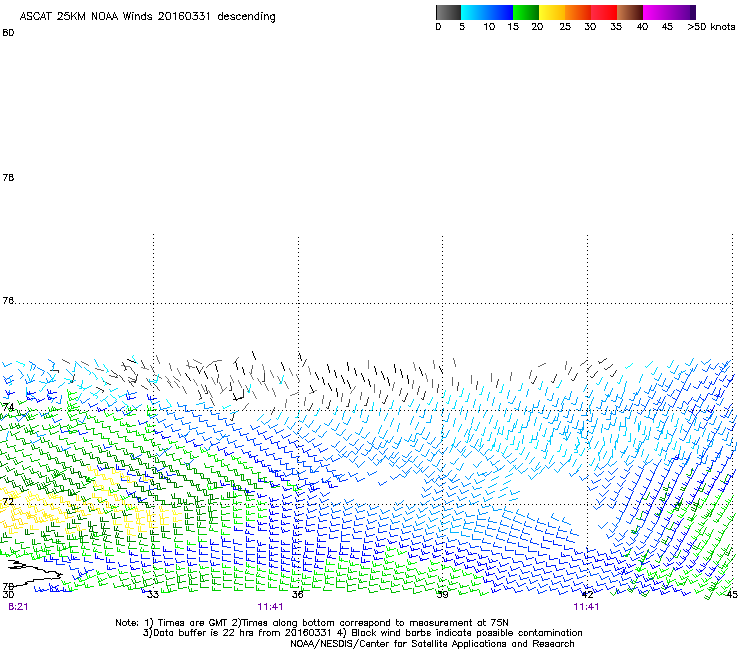The width and height of the screenshot is (740, 650).
Task: Click the 40 label under the color legend
Action: tap(642, 27)
